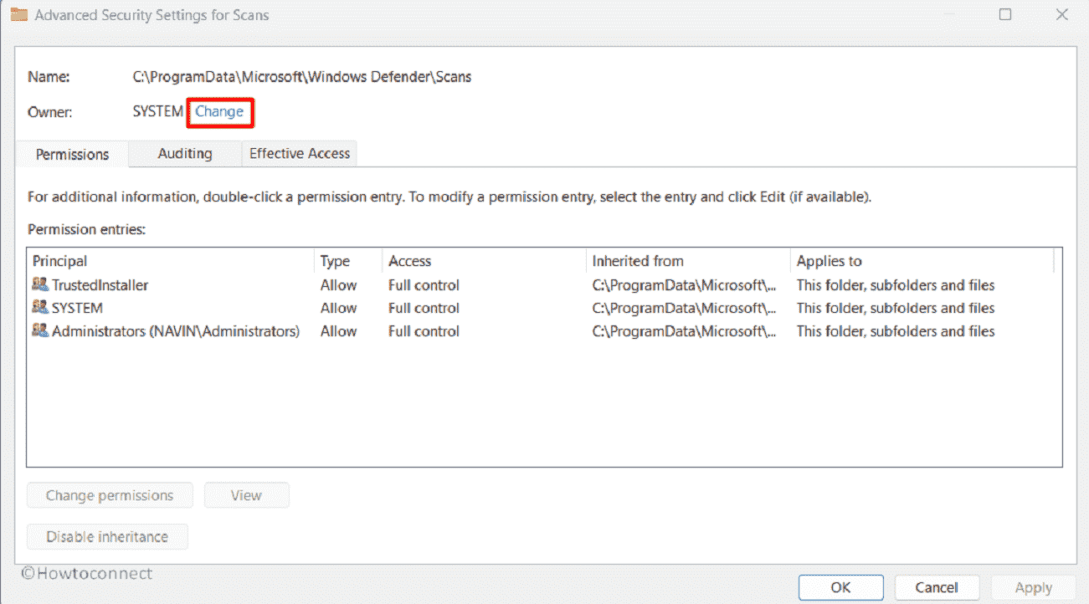Open the Auditing tab
Viewport: 1089px width, 604px height.
185,153
